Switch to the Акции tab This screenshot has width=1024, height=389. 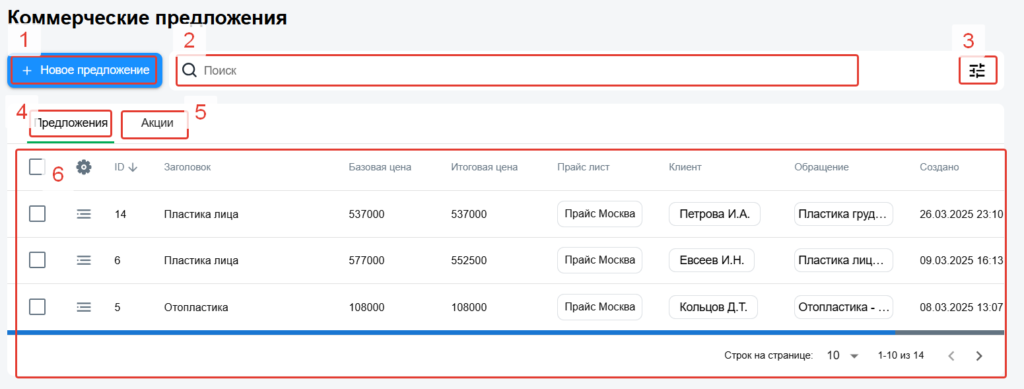[157, 123]
